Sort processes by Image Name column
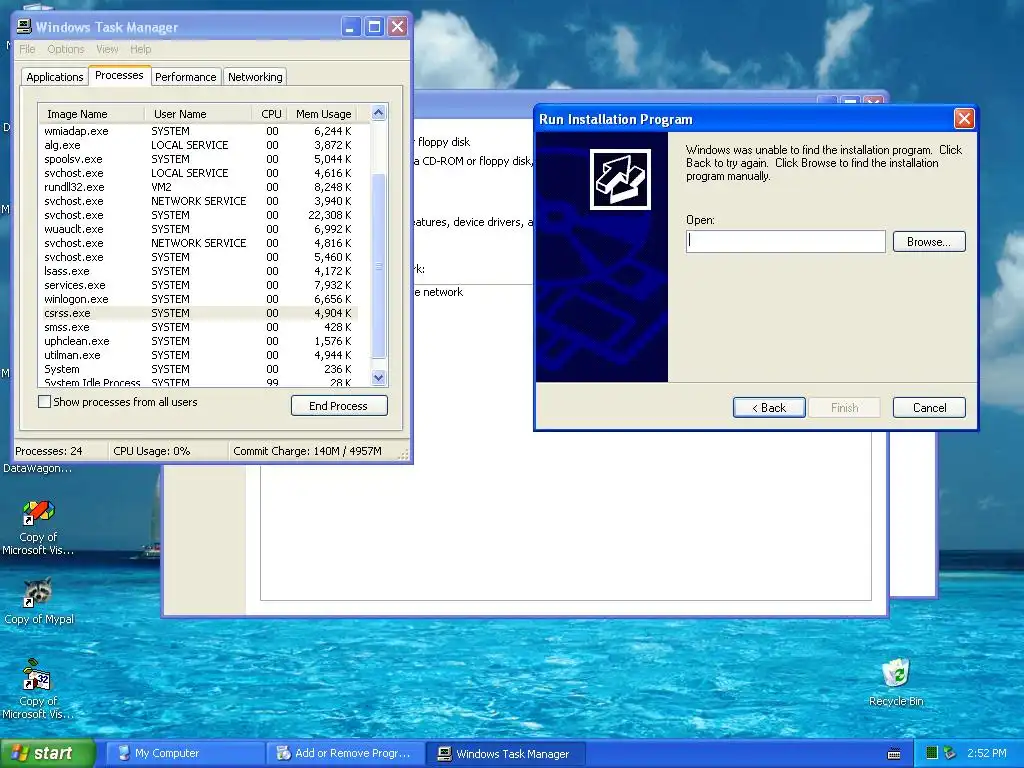The width and height of the screenshot is (1024, 768). [x=91, y=114]
